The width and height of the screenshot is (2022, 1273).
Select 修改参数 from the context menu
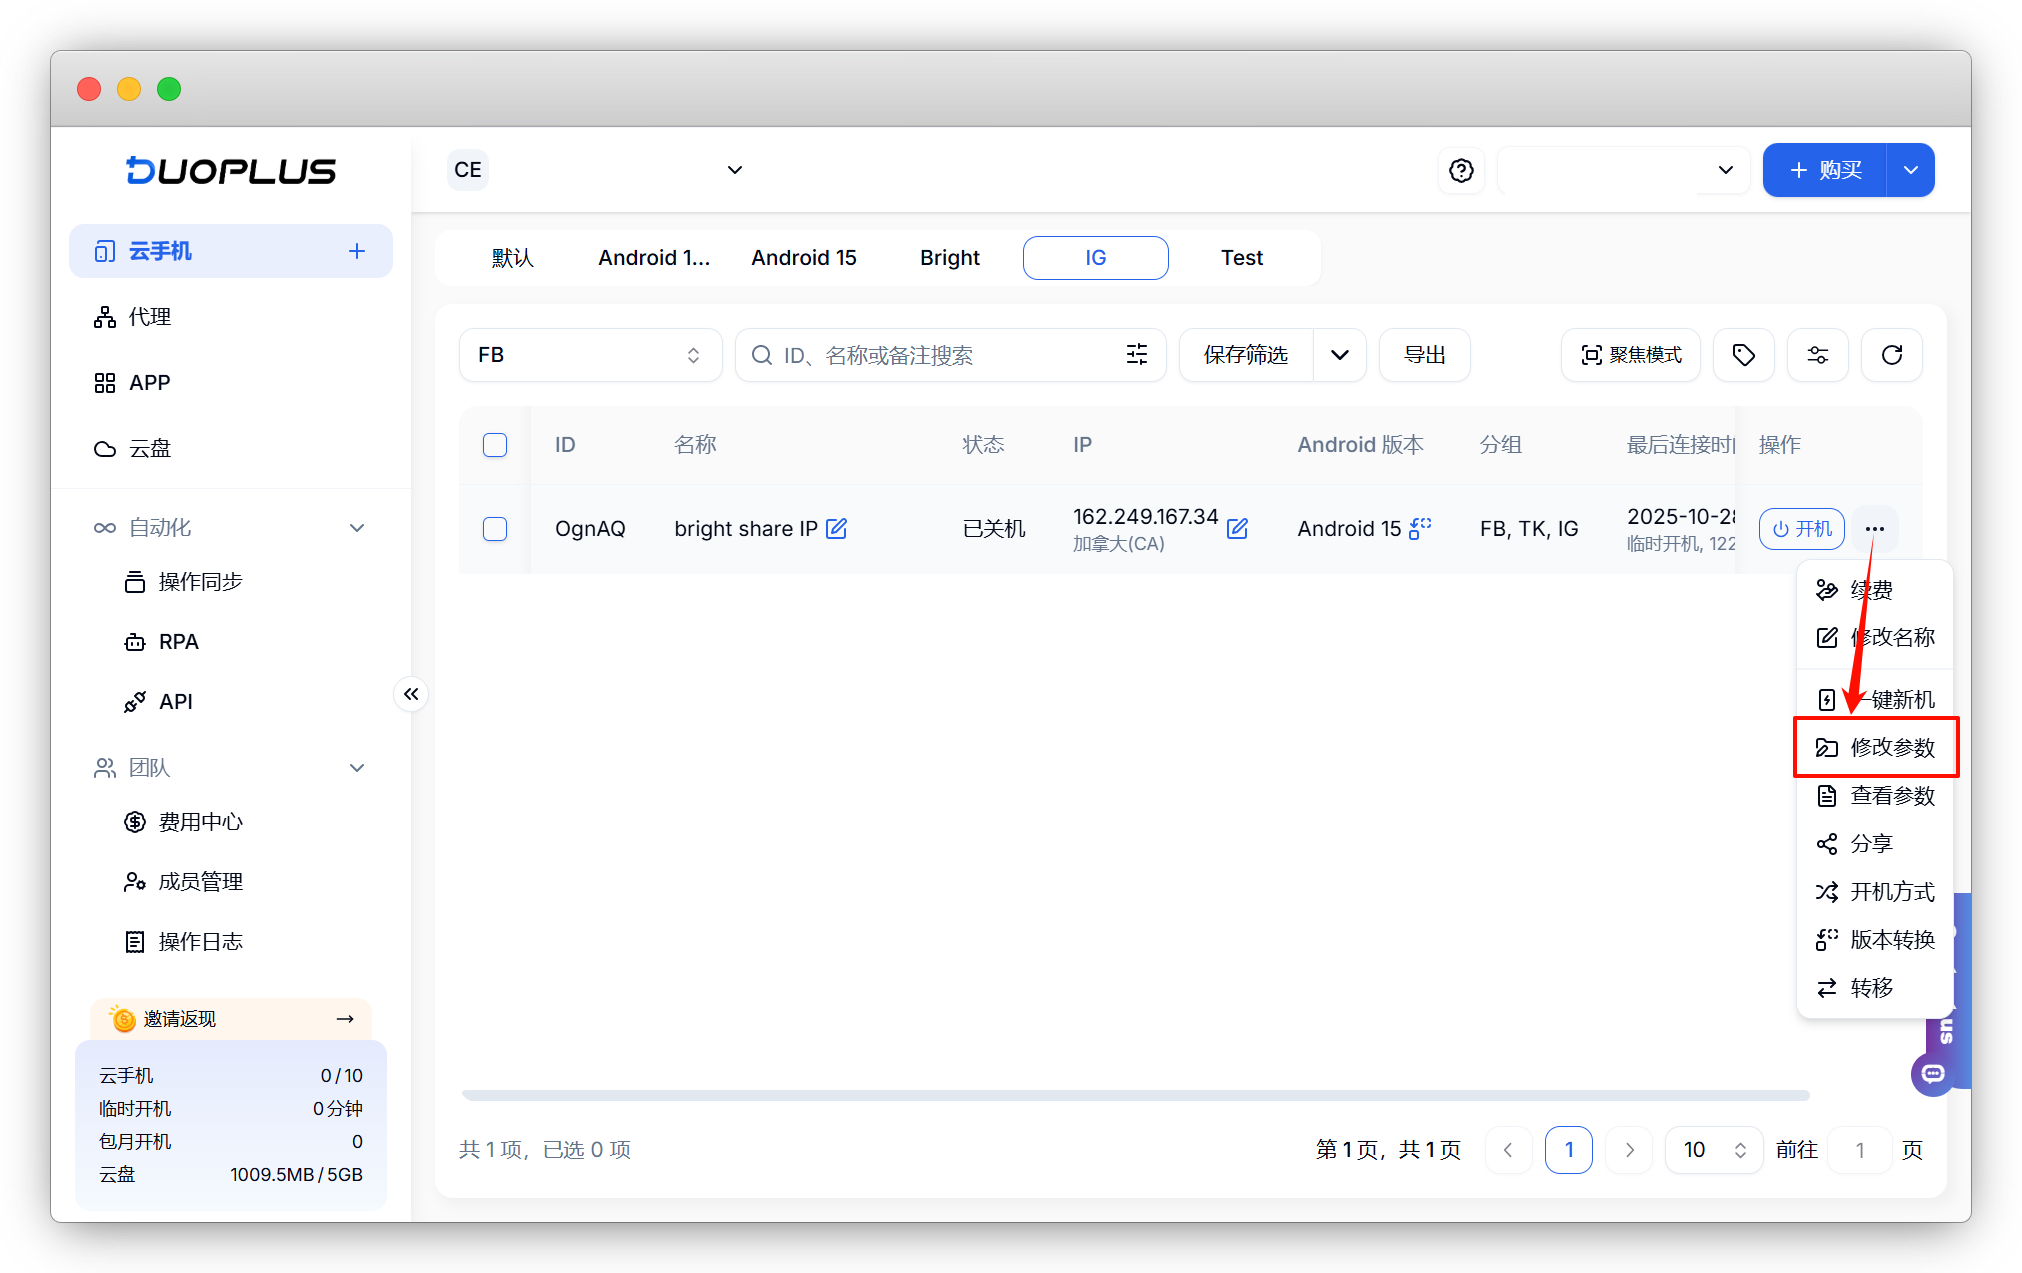(x=1876, y=747)
